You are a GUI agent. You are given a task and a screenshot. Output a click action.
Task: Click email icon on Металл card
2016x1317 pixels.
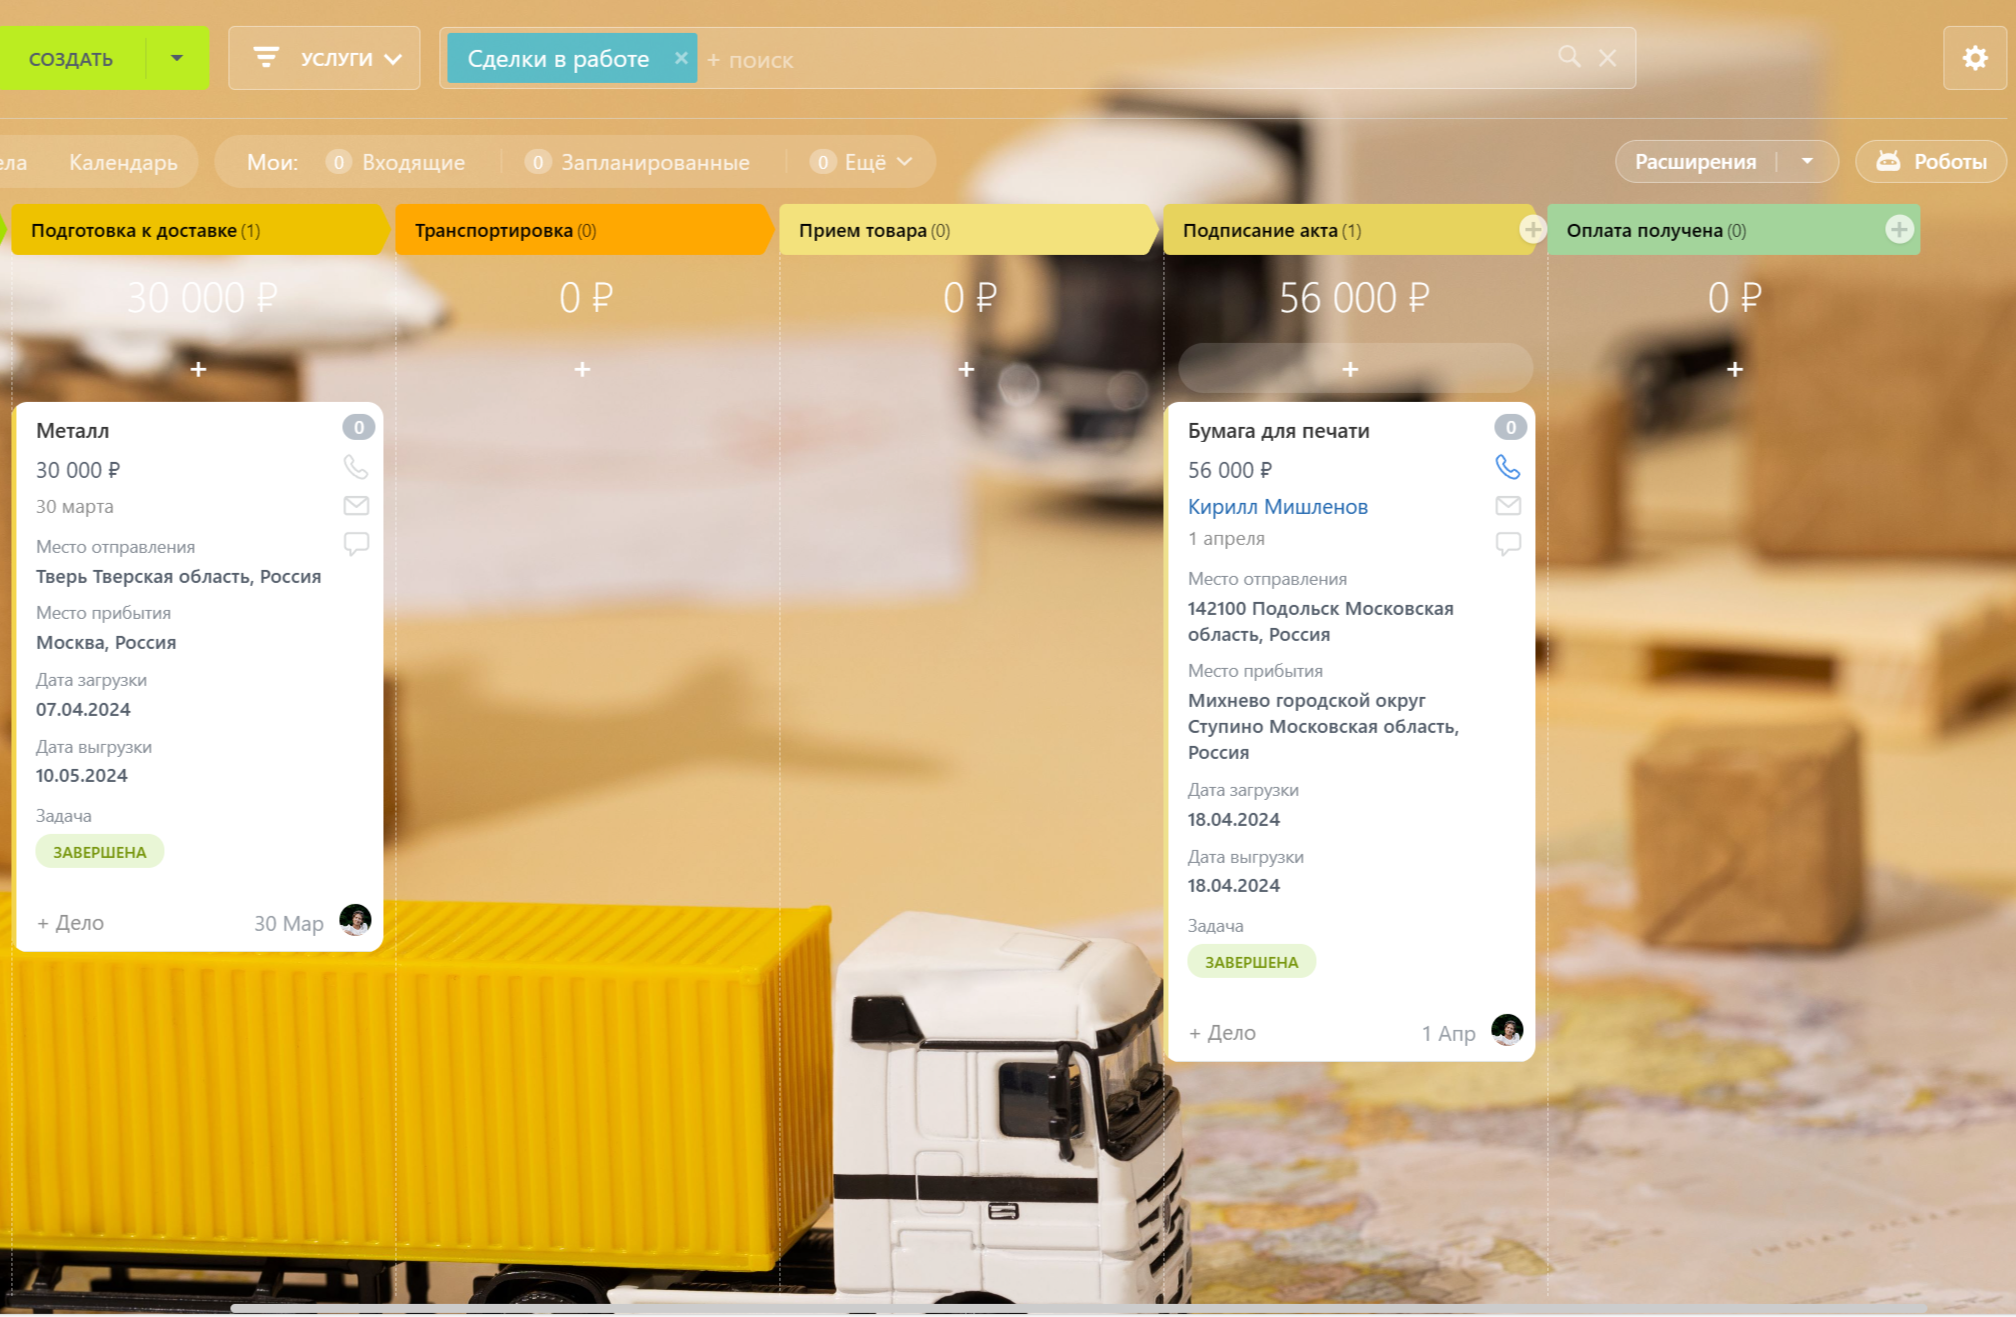[x=356, y=505]
